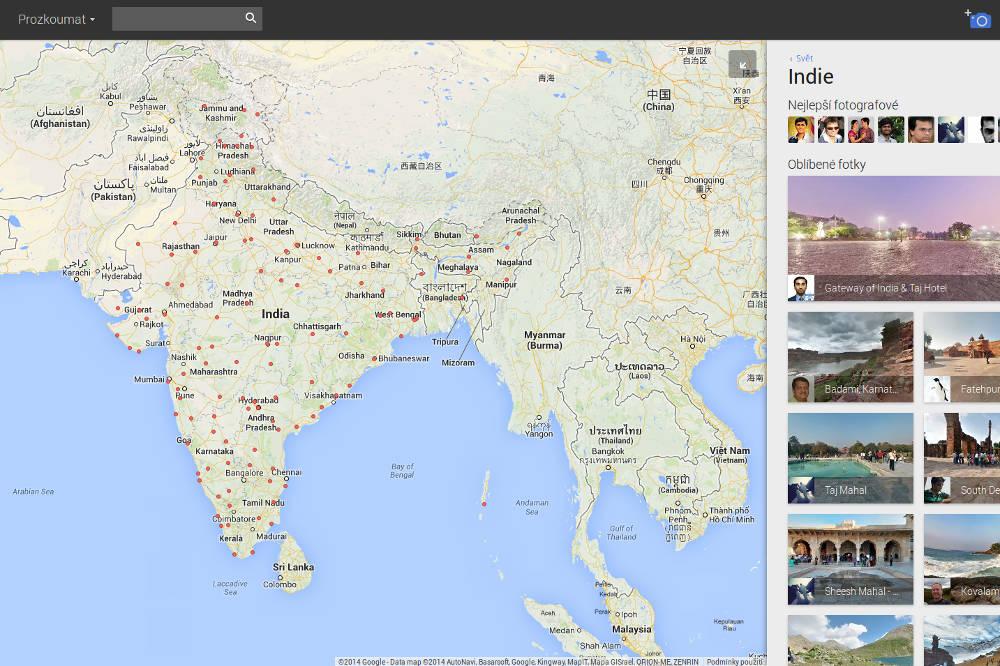Click the author avatar on Sheesh Mahal photo
The image size is (1000, 666).
click(800, 591)
